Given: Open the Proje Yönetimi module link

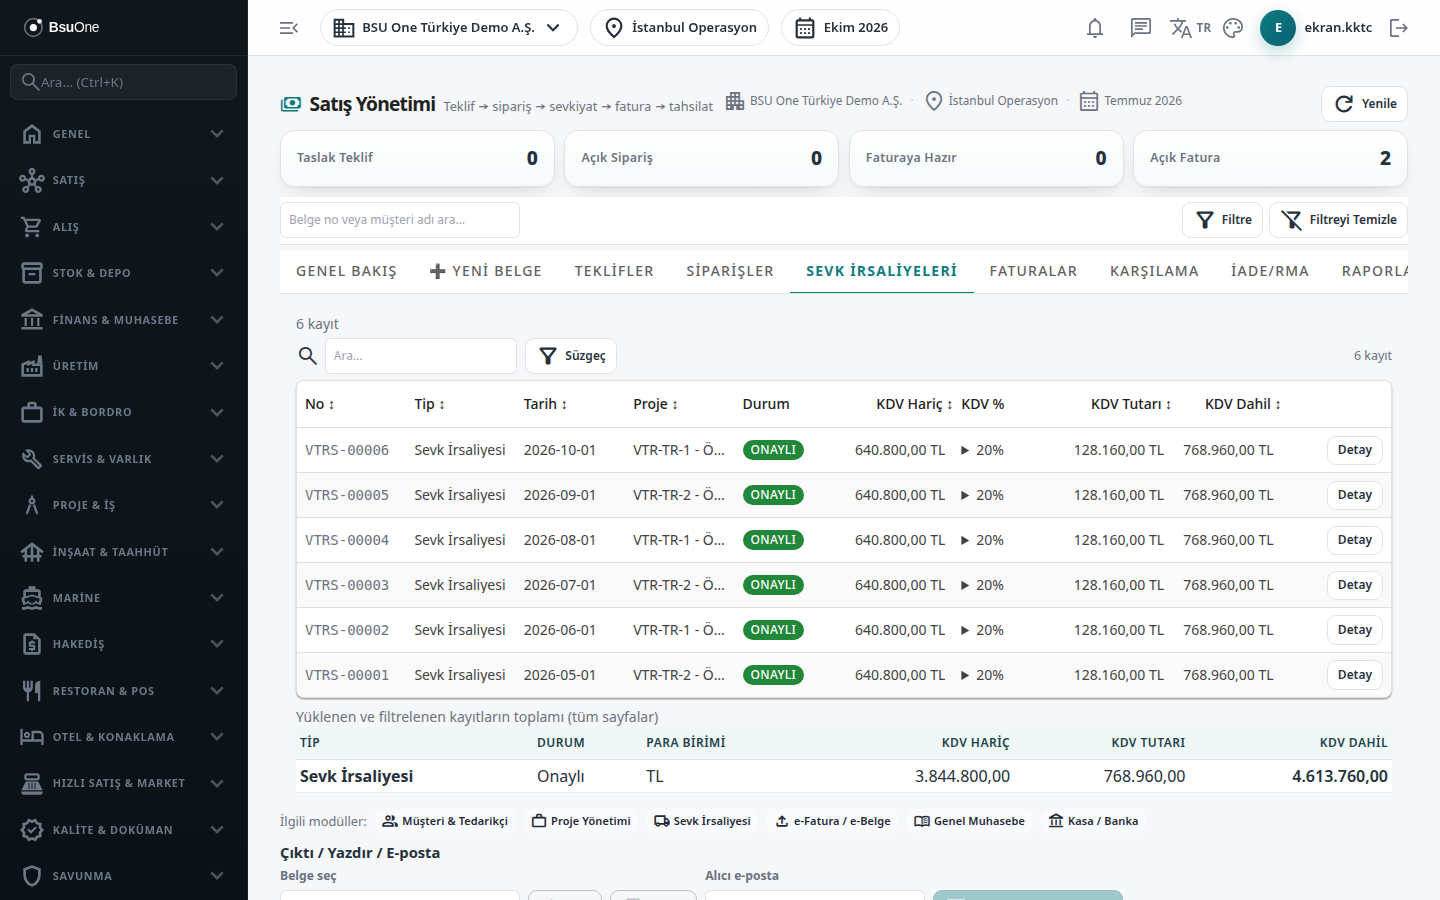Looking at the screenshot, I should [x=581, y=821].
